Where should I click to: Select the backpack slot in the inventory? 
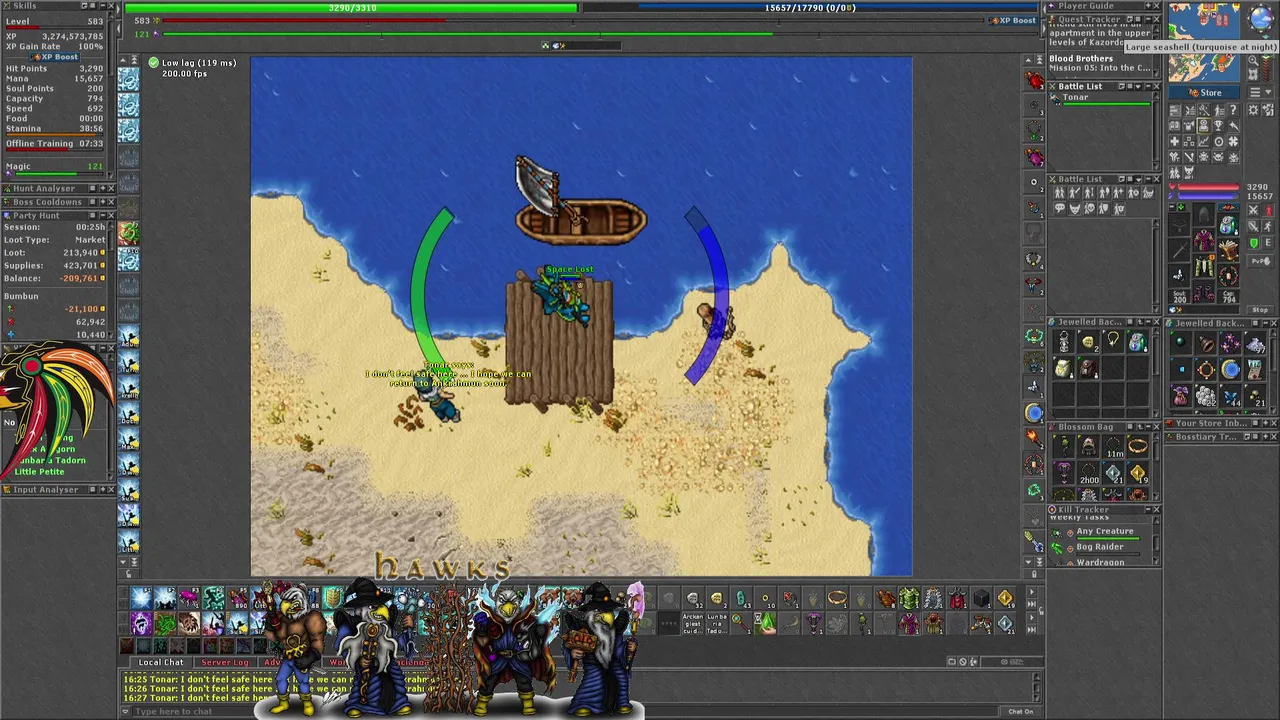click(1228, 225)
